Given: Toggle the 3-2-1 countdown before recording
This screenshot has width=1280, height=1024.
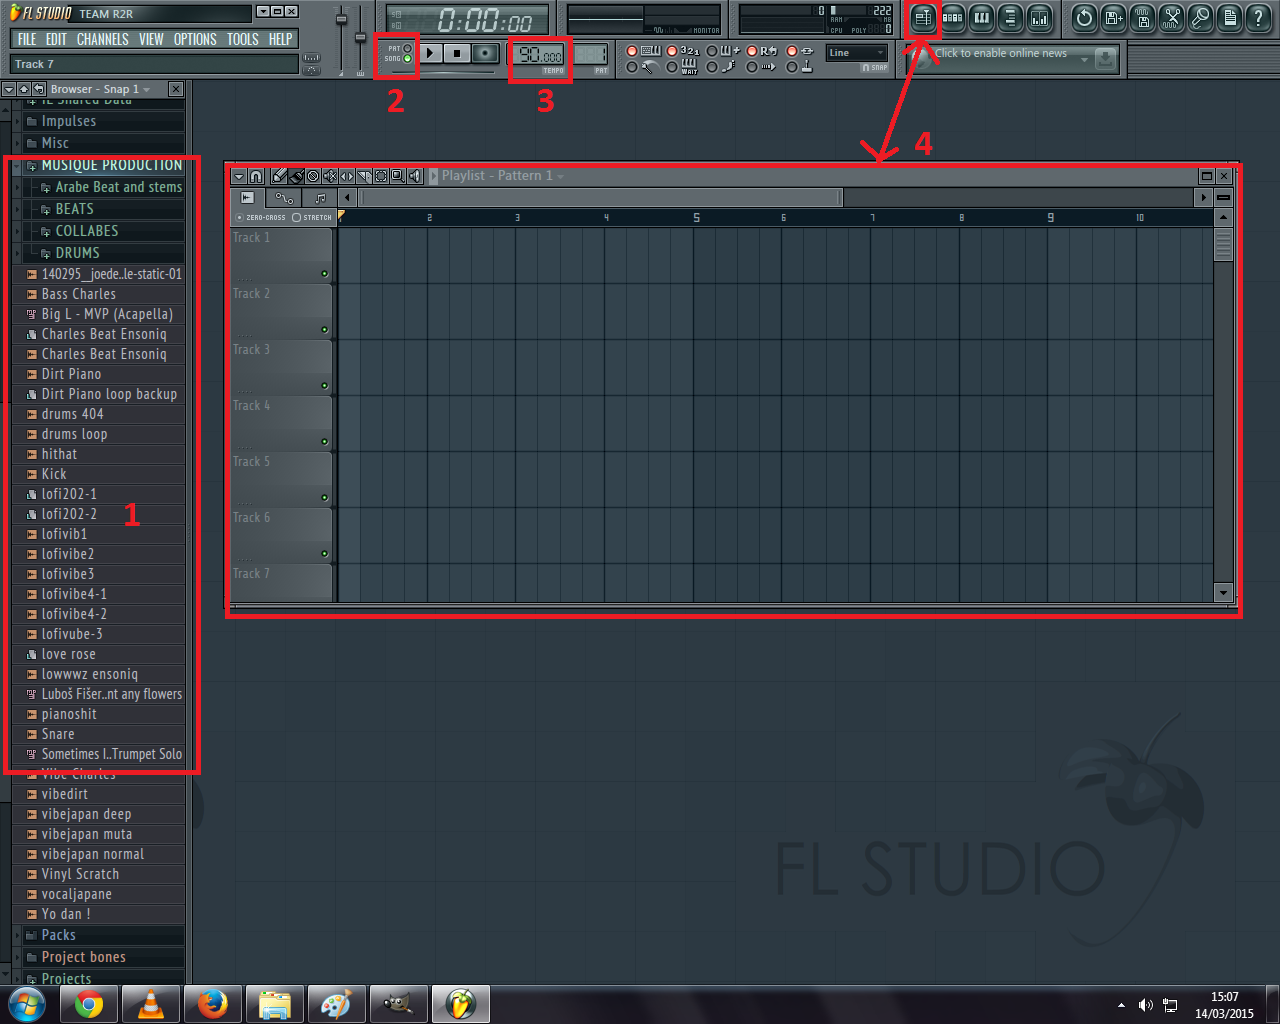Looking at the screenshot, I should [672, 51].
